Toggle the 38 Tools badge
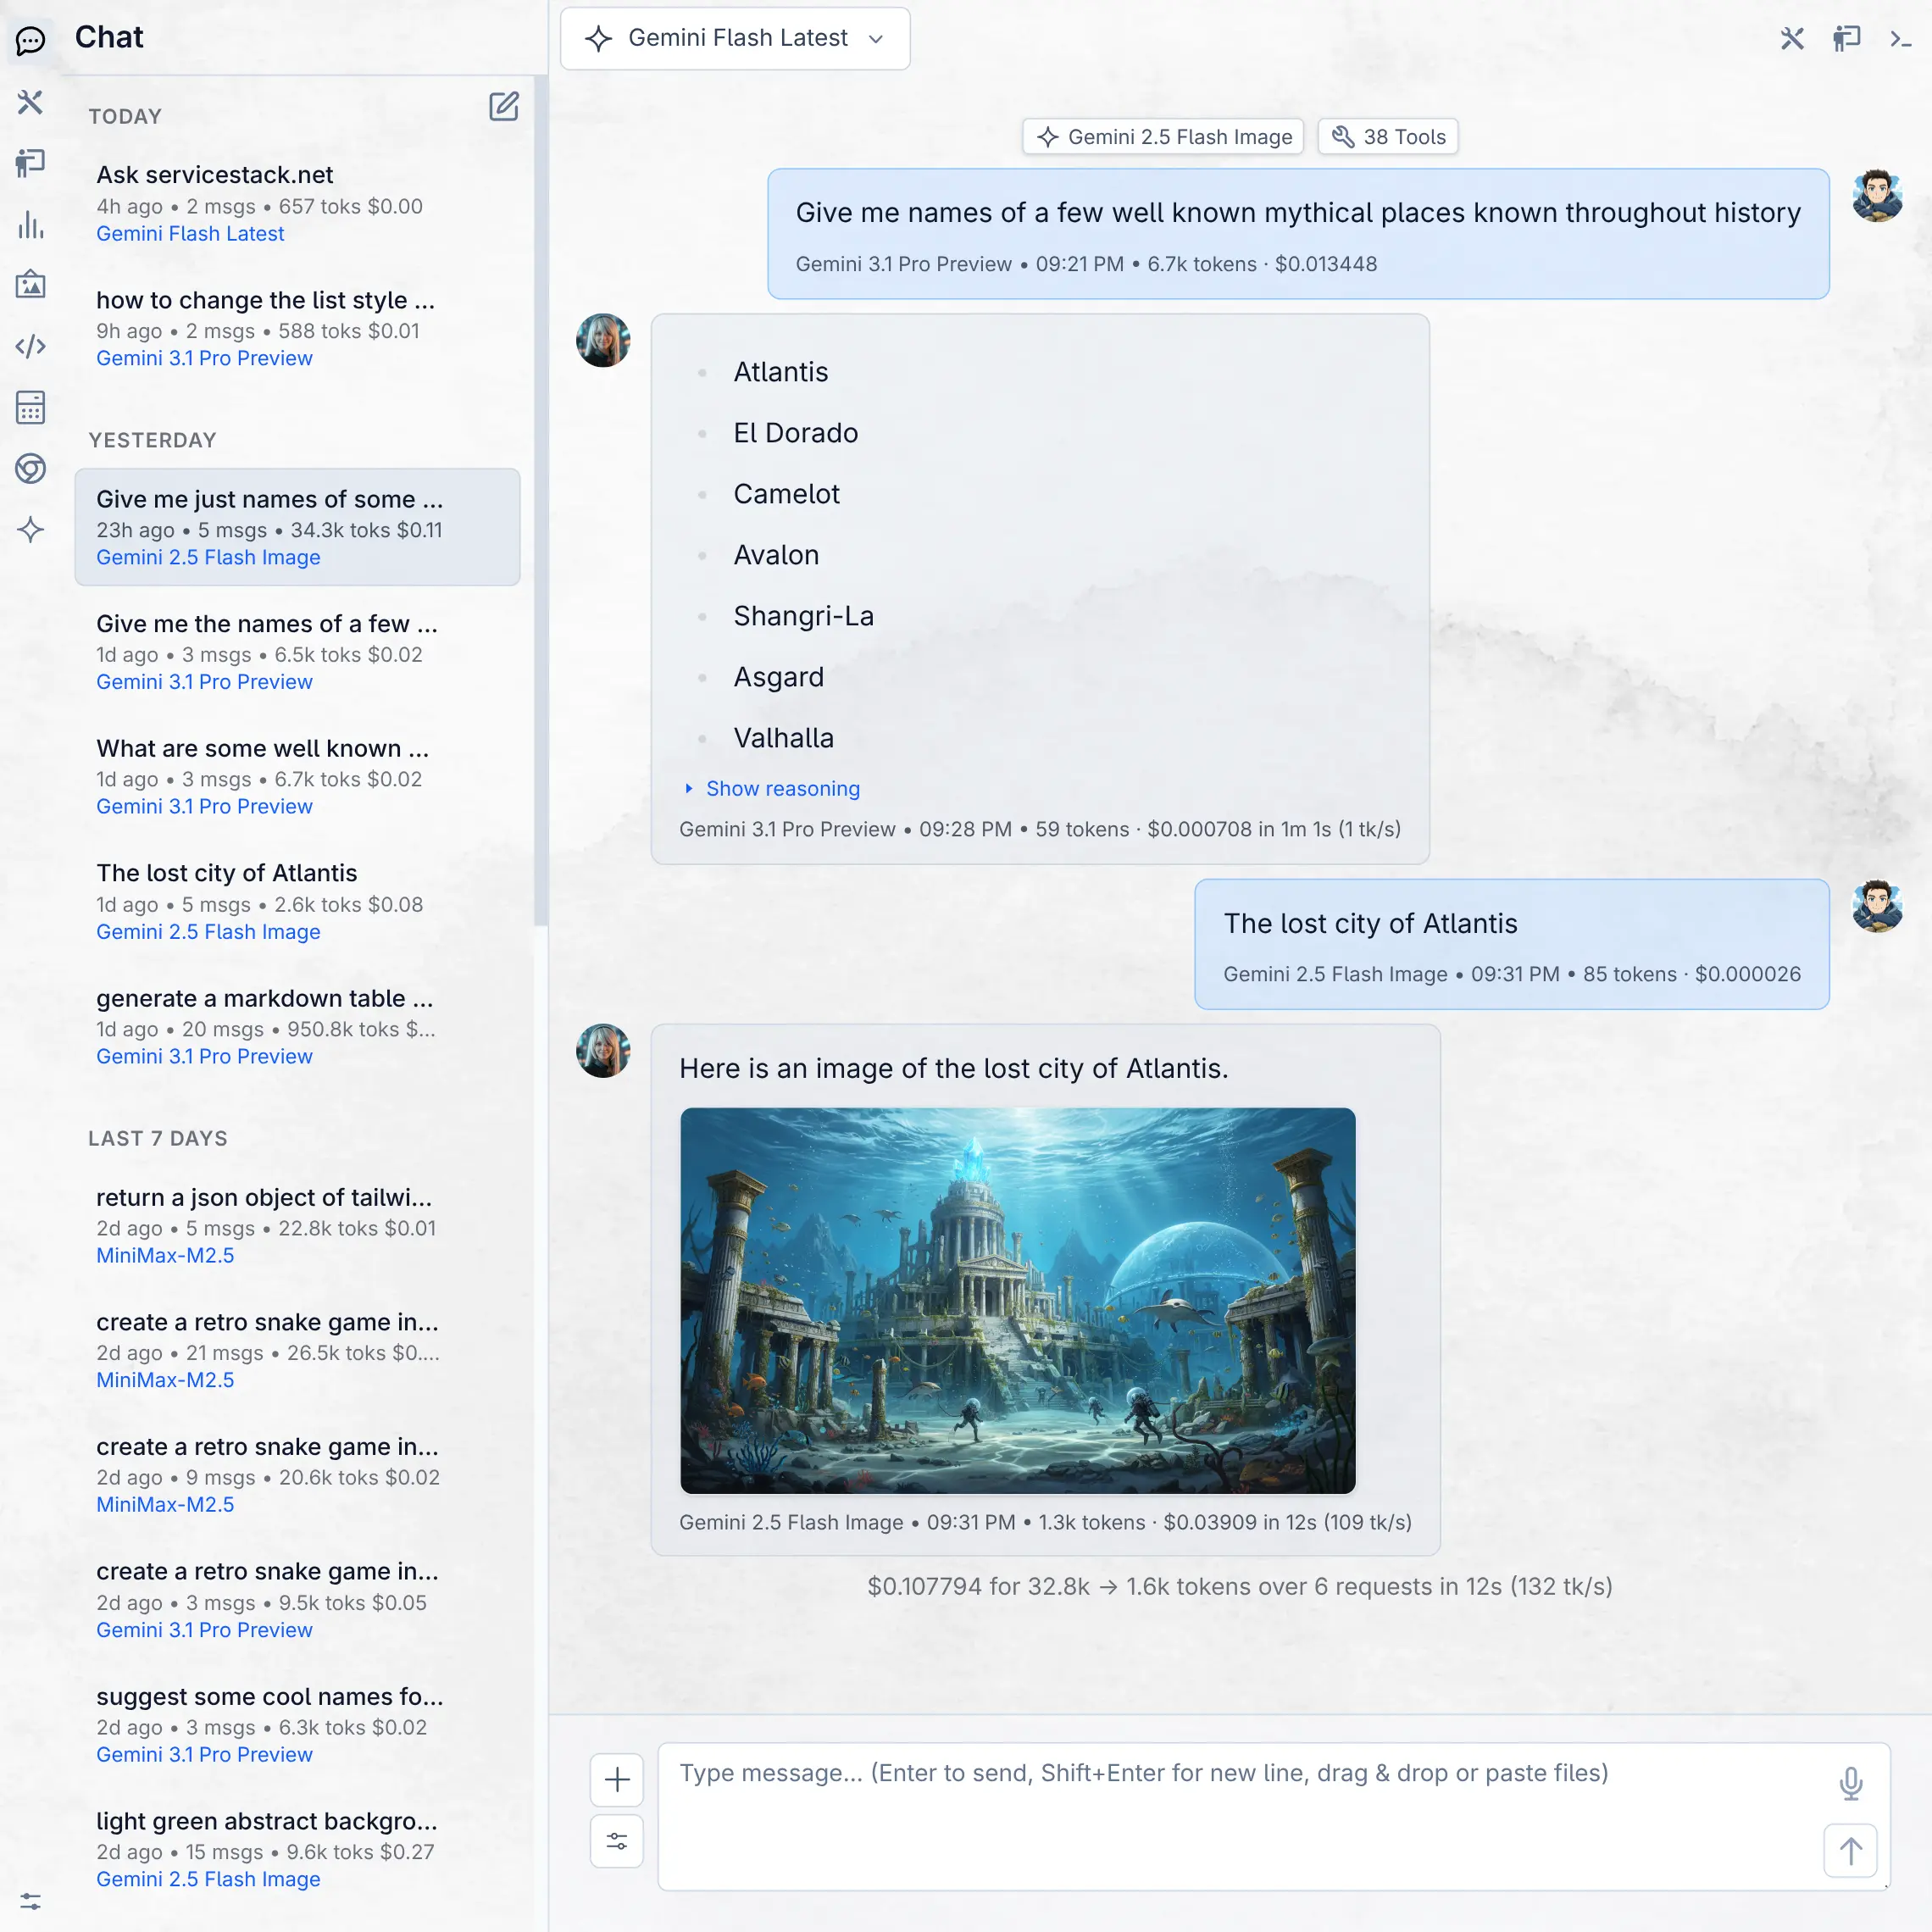Screen dimensions: 1932x1932 1388,137
